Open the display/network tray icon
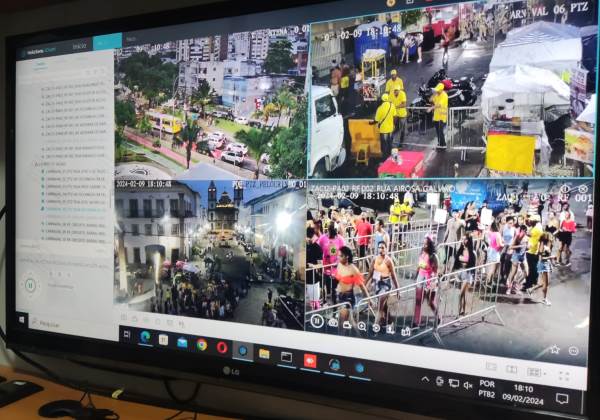 pyautogui.click(x=454, y=383)
